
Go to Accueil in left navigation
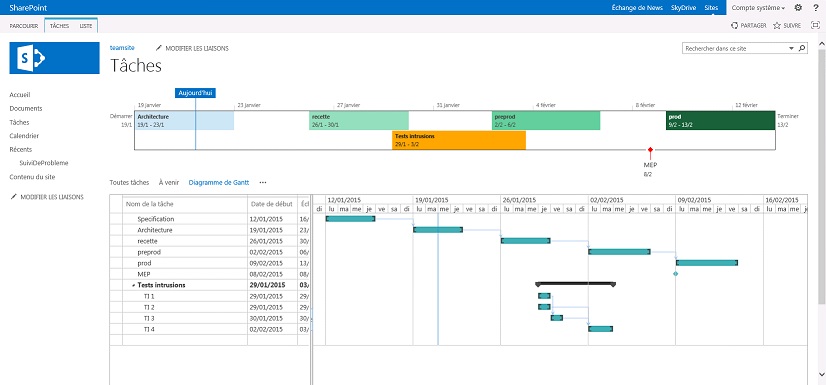tap(20, 95)
